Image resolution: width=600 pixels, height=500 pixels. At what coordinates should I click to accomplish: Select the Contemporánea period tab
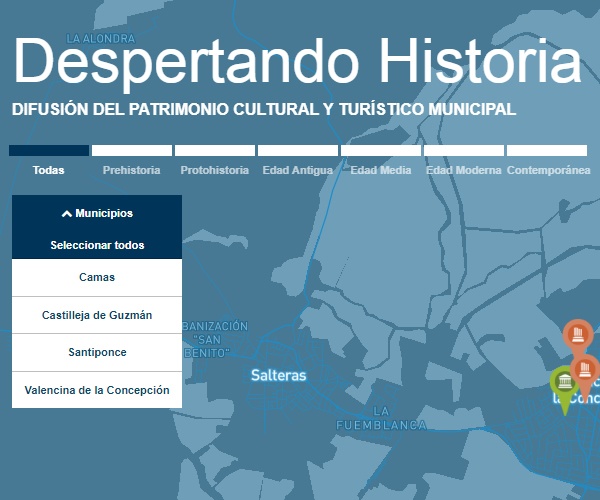(547, 170)
